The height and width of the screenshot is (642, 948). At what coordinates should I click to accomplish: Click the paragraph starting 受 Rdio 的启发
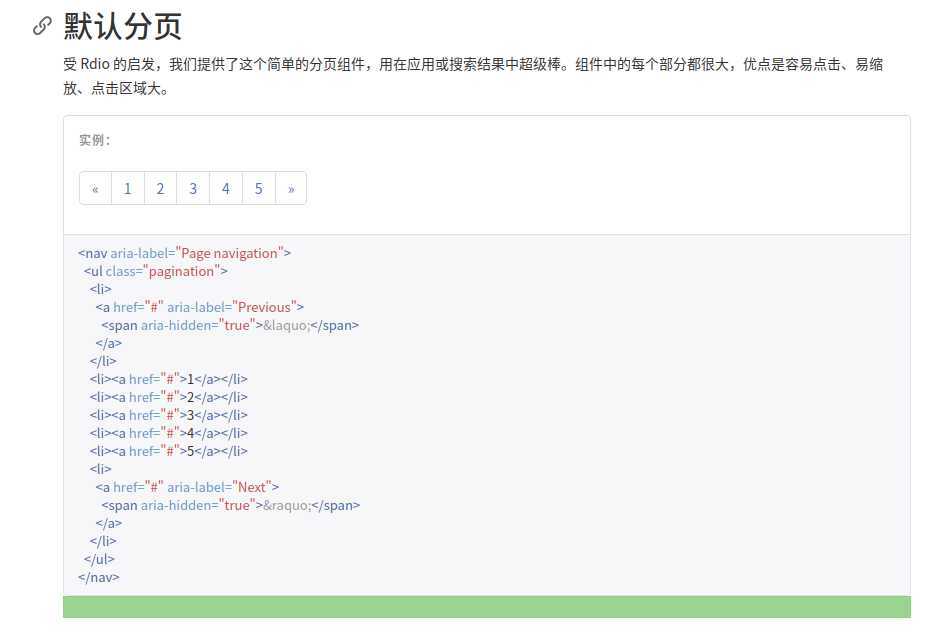(473, 76)
